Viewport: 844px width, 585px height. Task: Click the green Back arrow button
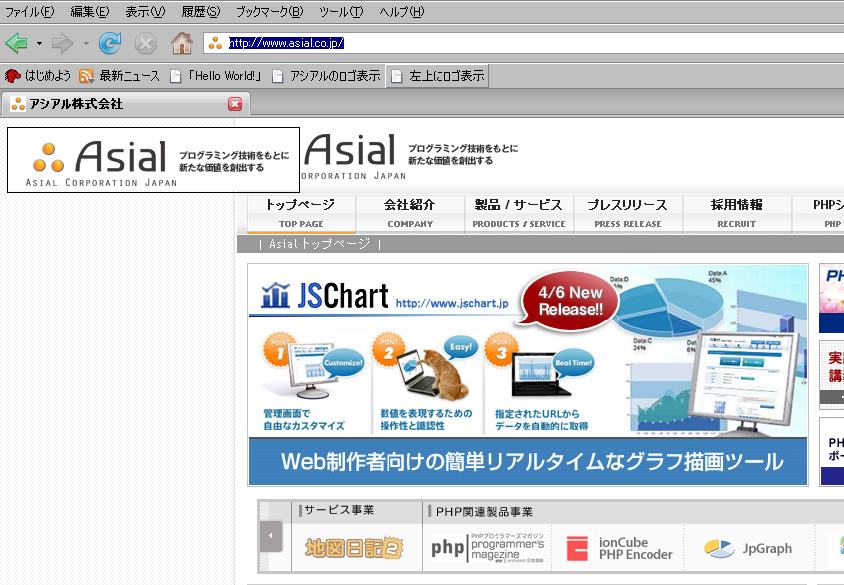[16, 43]
